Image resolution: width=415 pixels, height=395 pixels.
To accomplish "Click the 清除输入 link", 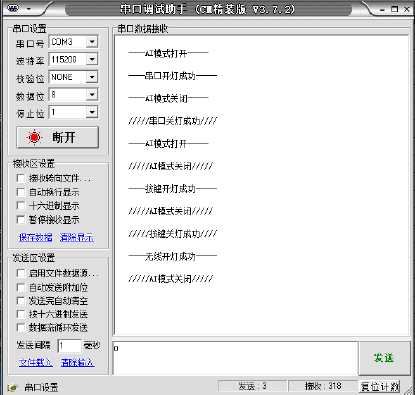I will [x=78, y=362].
